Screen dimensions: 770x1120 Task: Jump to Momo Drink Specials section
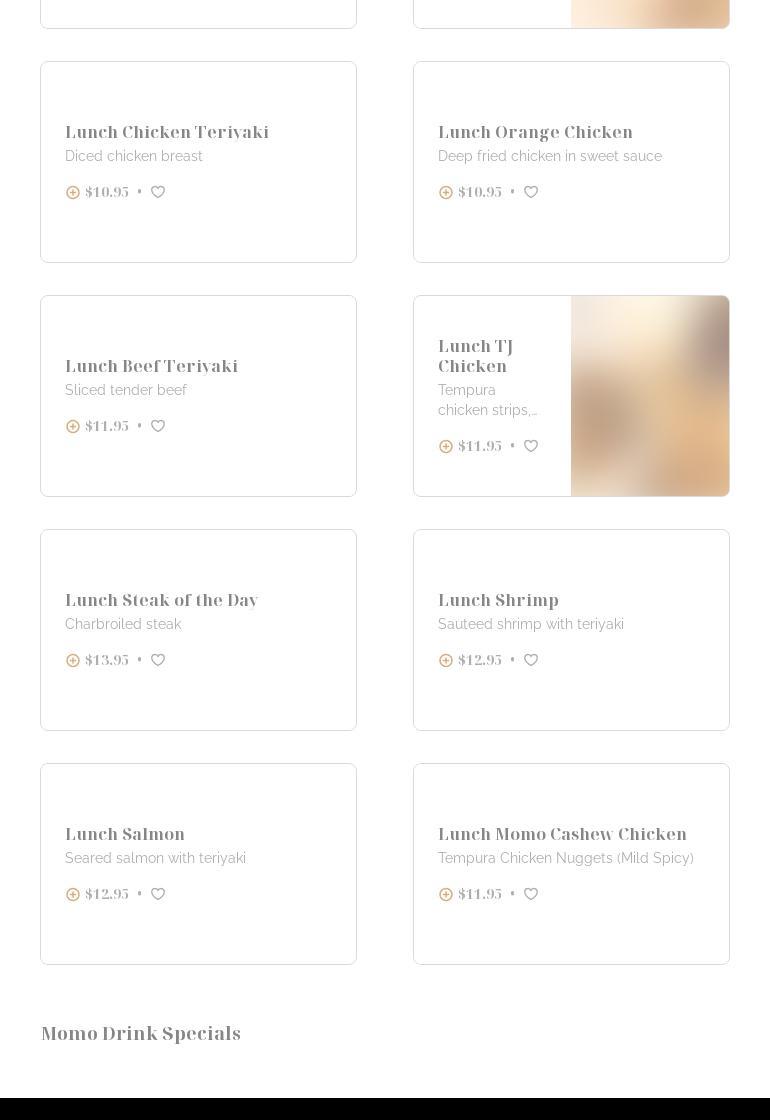tap(141, 1033)
